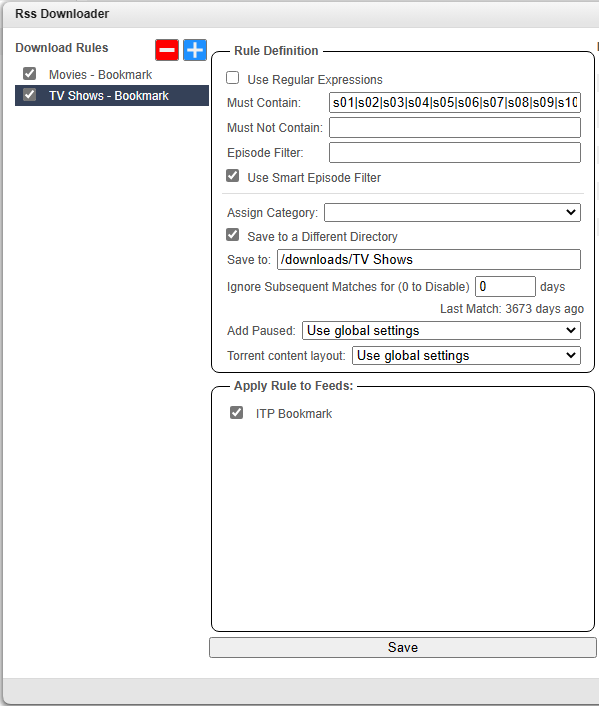Viewport: 599px width, 706px height.
Task: Focus the Must Contain field
Action: click(455, 103)
